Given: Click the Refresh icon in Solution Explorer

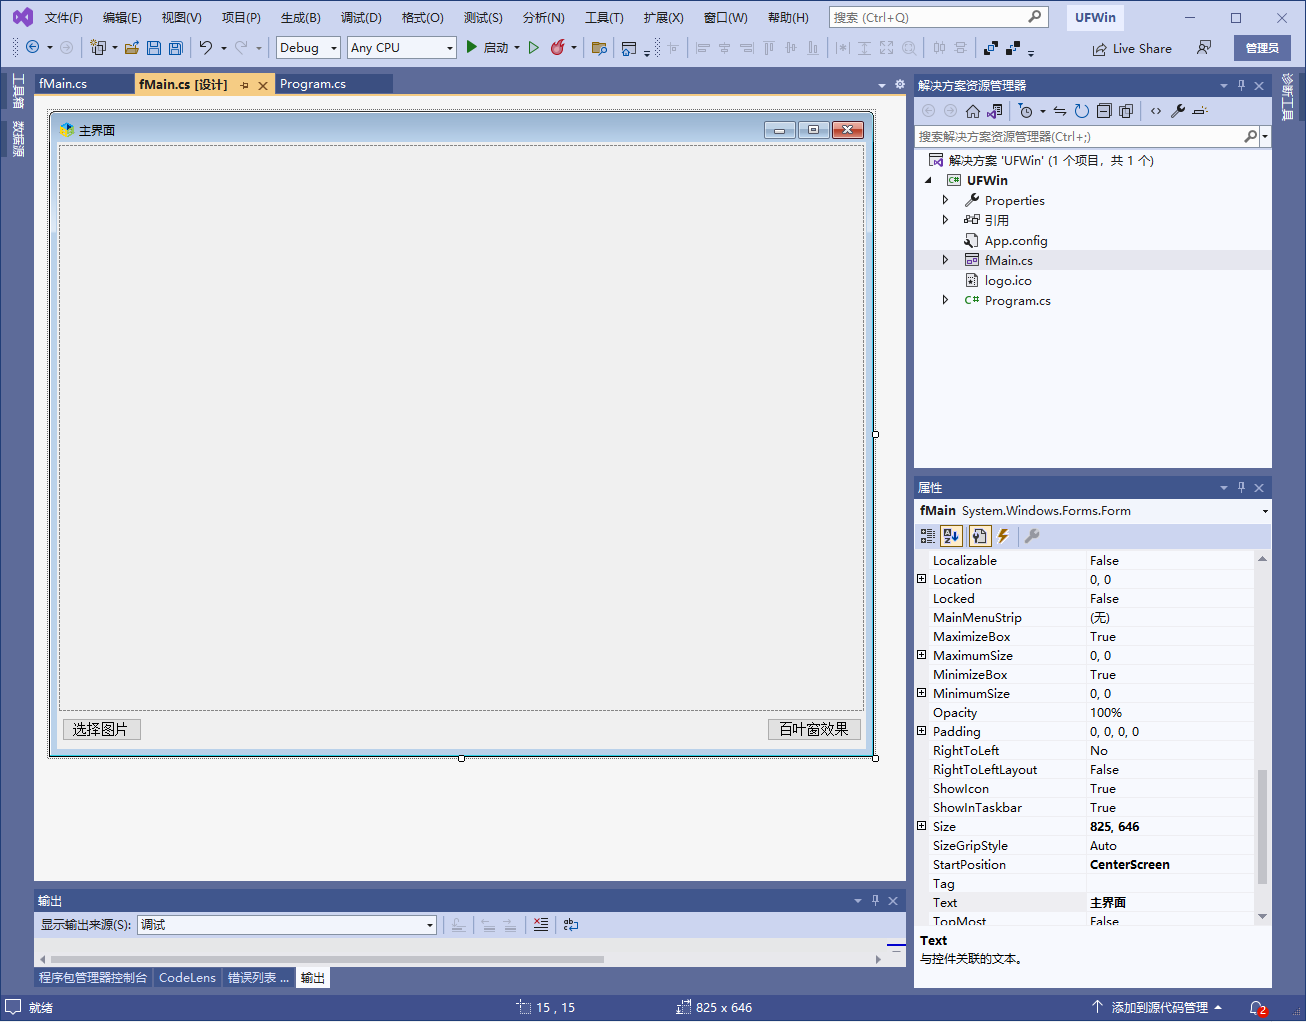Looking at the screenshot, I should click(x=1082, y=111).
